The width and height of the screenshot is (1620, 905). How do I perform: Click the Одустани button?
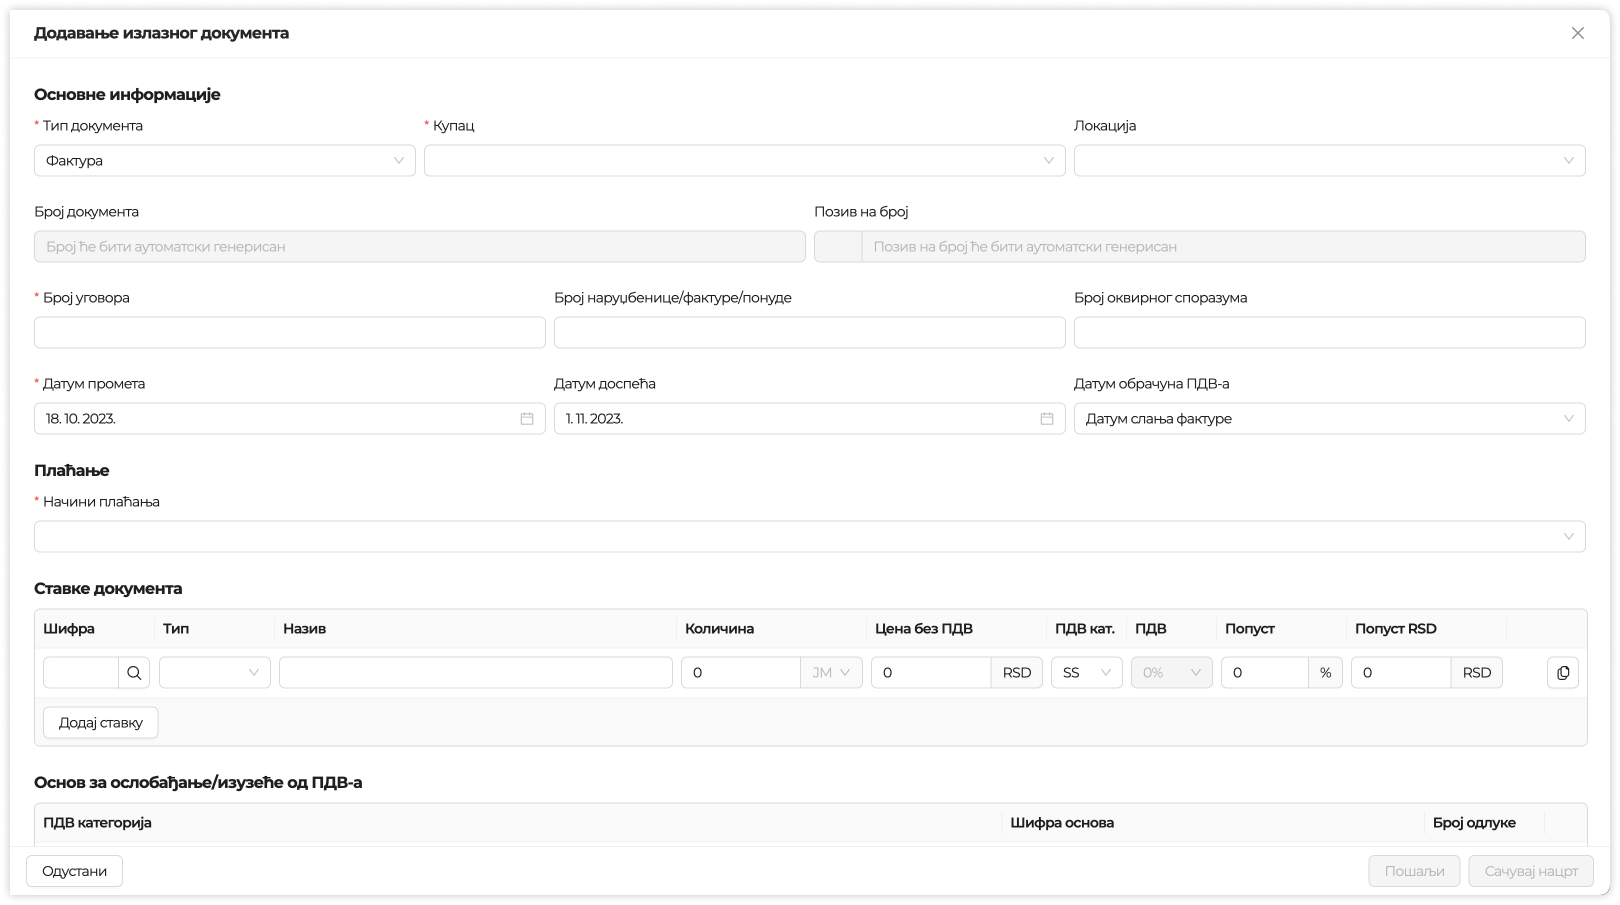coord(75,871)
